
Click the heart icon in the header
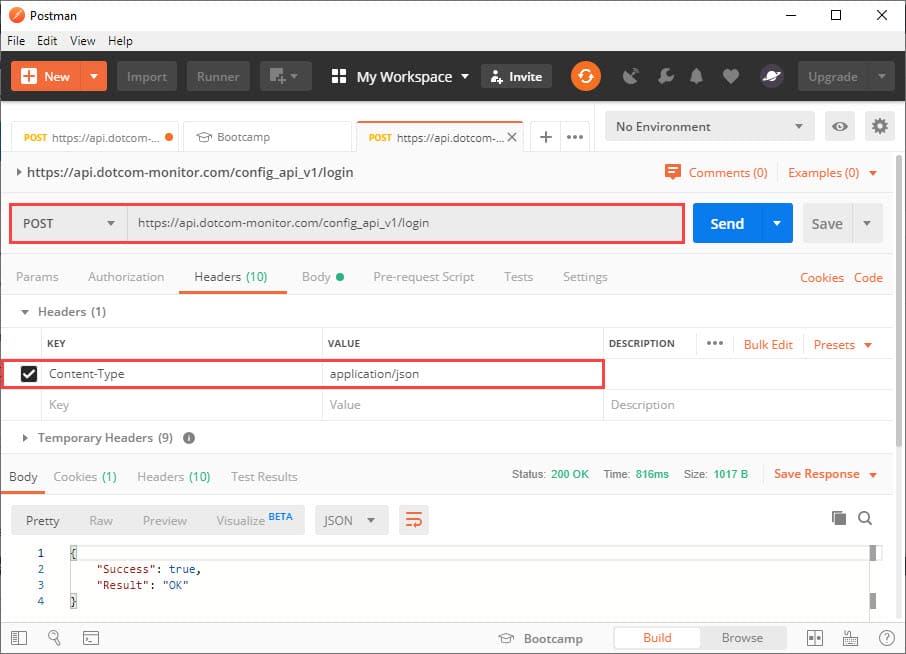click(731, 76)
